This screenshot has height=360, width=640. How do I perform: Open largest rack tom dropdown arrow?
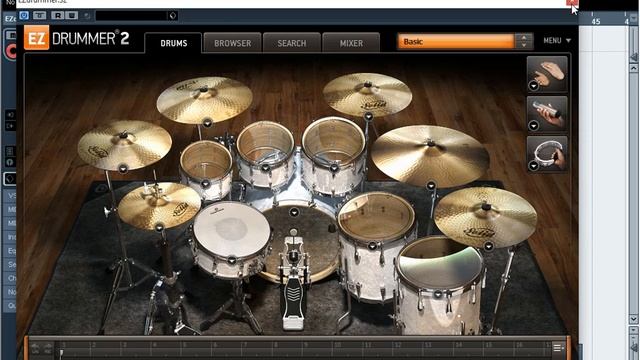(334, 168)
